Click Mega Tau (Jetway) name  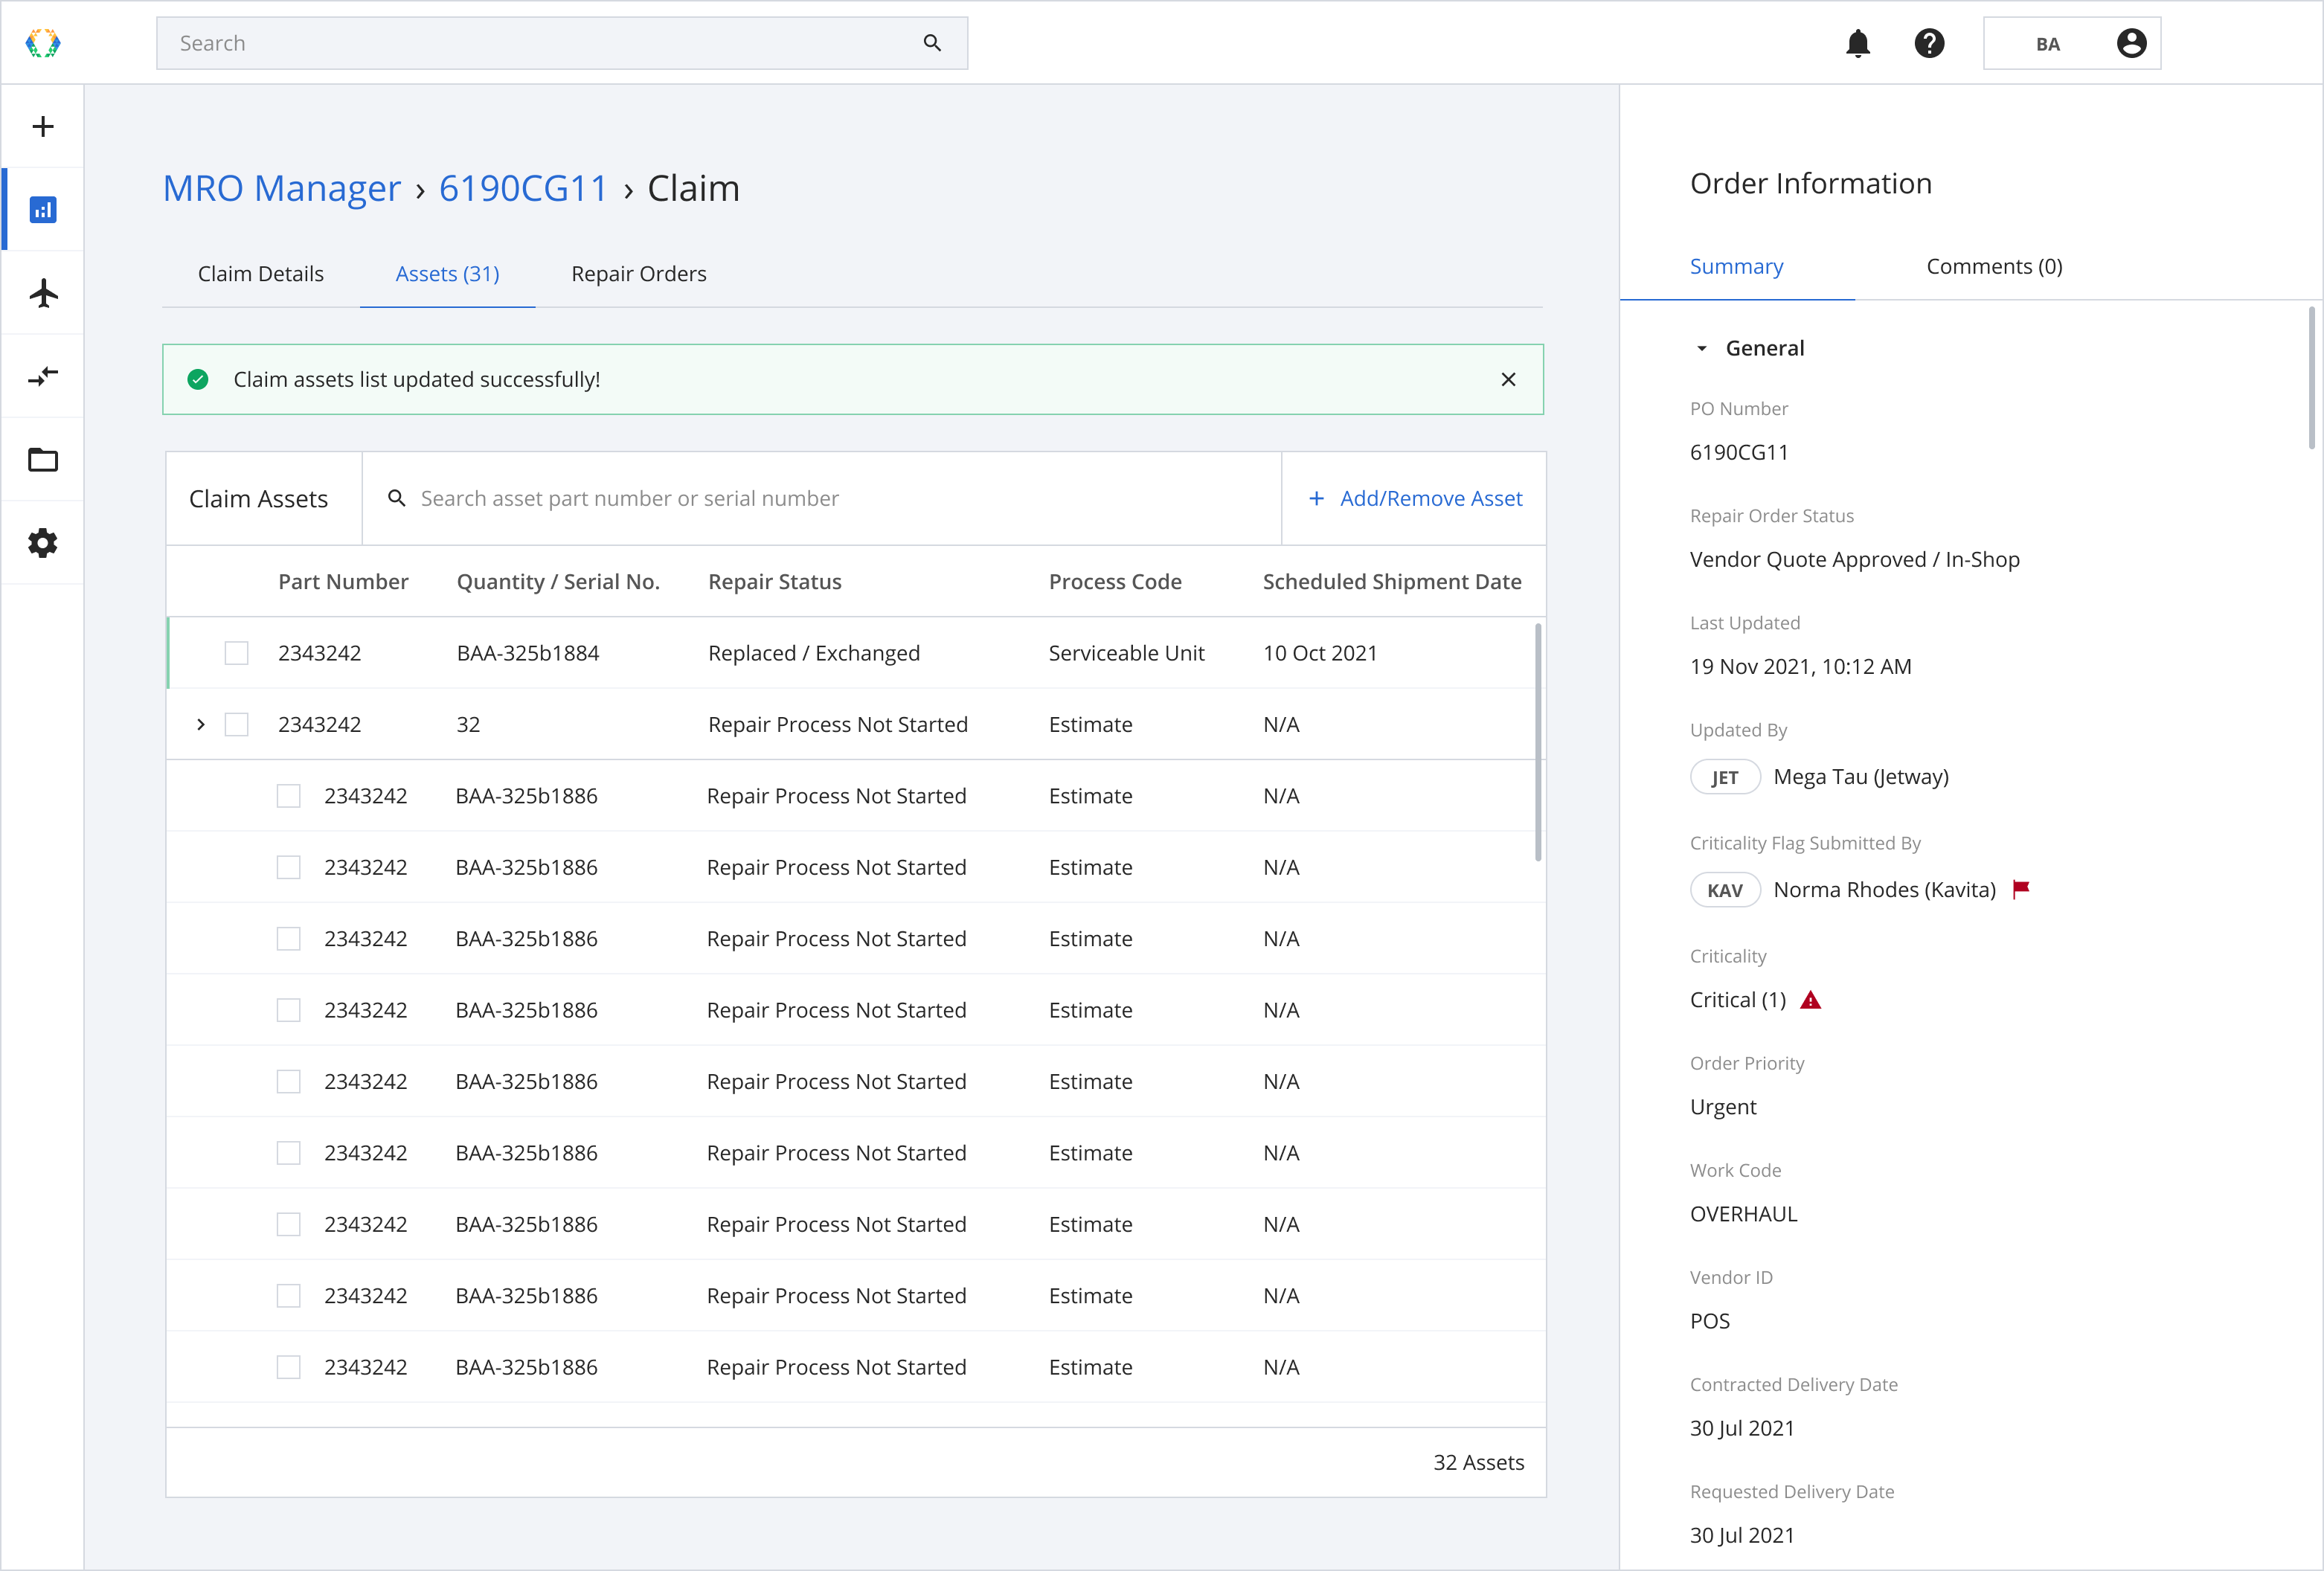(1861, 777)
